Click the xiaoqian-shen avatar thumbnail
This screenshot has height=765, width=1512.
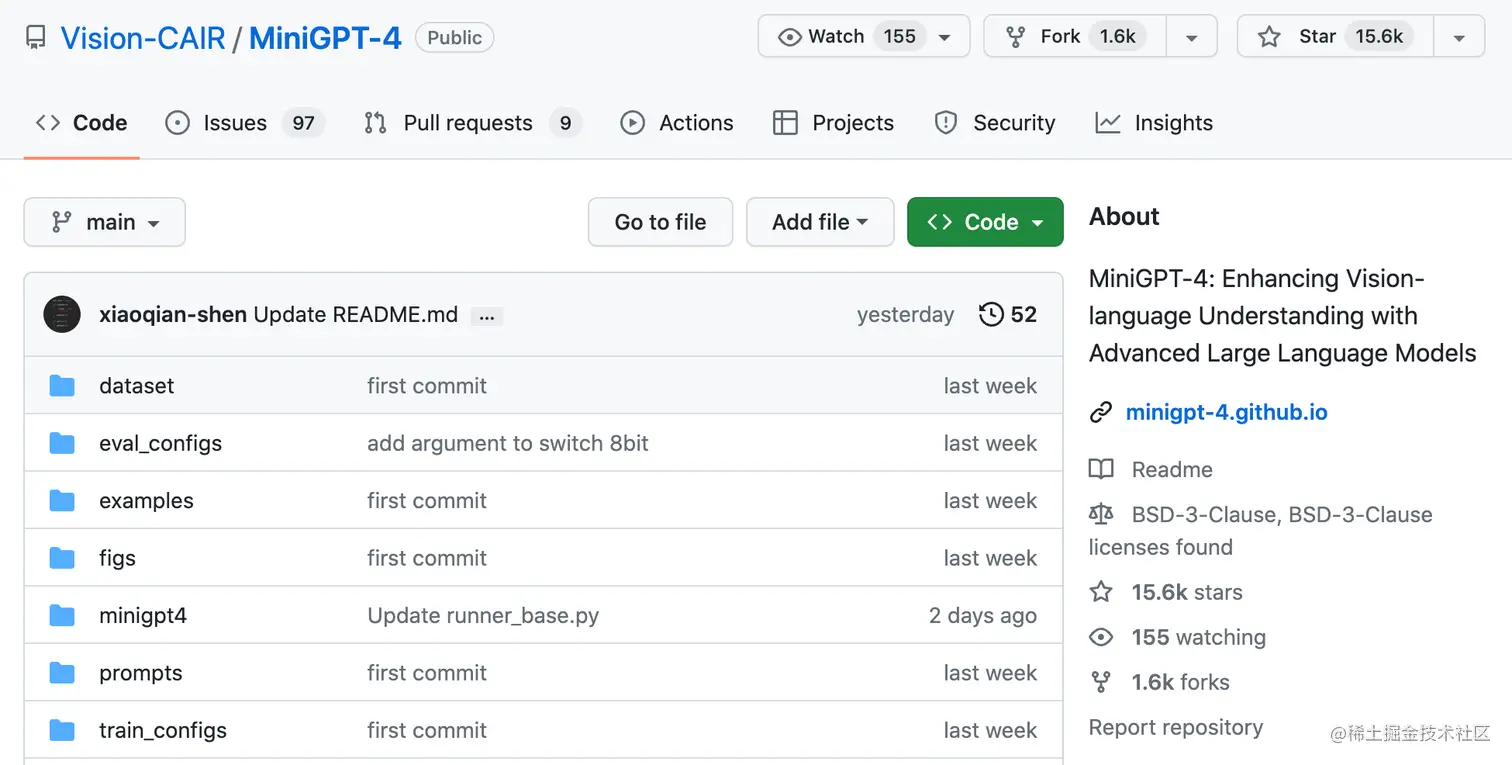[62, 314]
